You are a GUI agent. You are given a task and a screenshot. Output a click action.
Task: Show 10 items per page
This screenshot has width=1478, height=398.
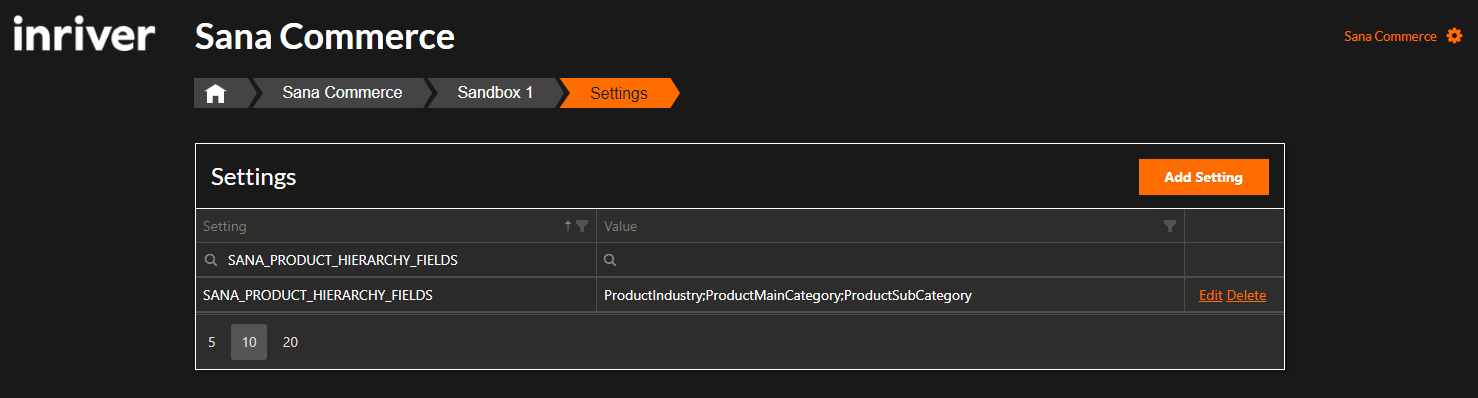point(249,342)
